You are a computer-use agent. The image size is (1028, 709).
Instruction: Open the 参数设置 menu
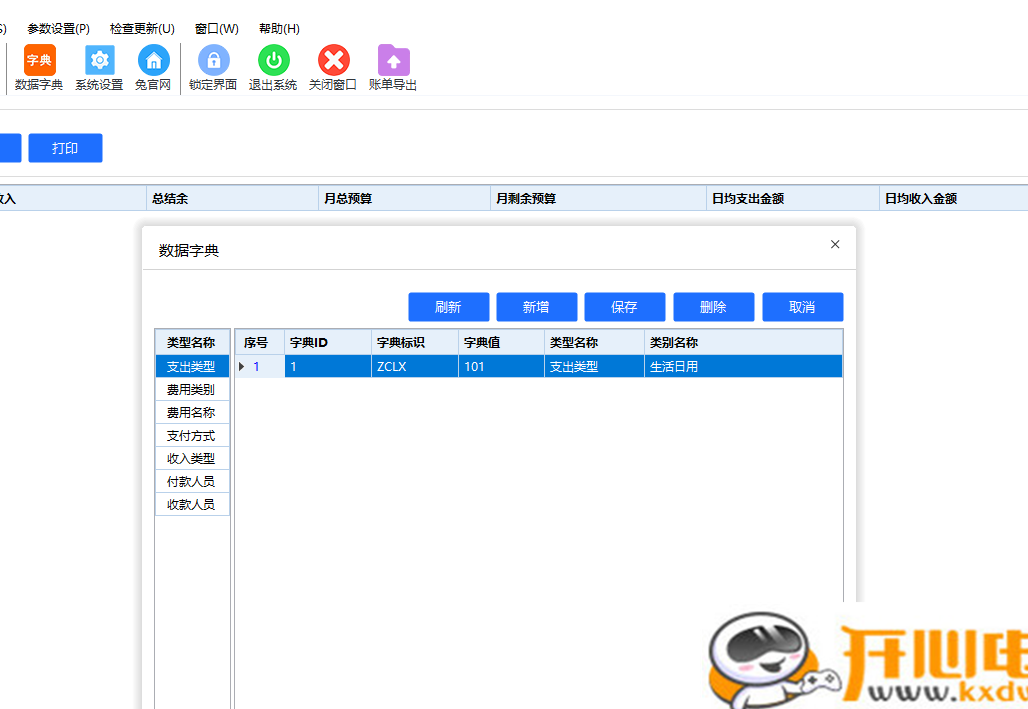click(57, 27)
